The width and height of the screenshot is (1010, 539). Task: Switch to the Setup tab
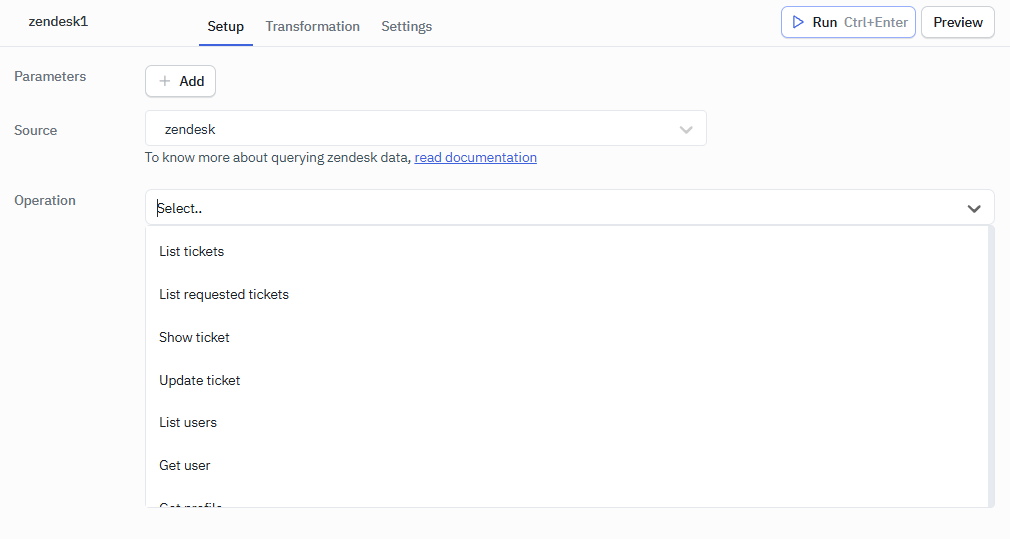(x=225, y=26)
